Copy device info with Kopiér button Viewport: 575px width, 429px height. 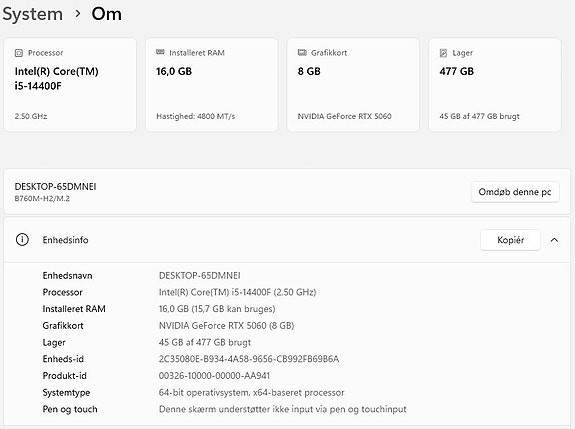(x=510, y=240)
